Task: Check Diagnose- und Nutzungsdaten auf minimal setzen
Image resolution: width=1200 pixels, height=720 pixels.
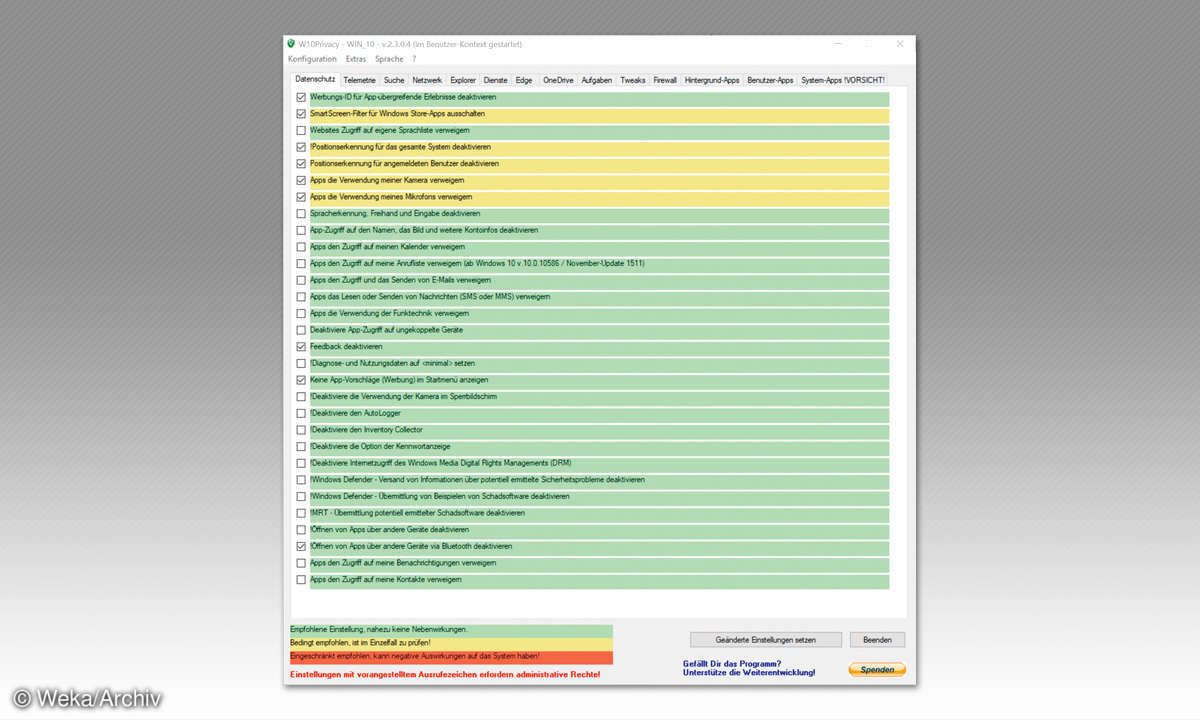Action: 301,364
